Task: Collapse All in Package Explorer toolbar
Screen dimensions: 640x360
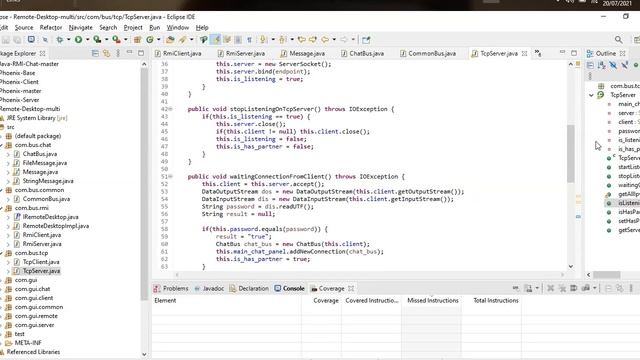Action: click(x=95, y=53)
